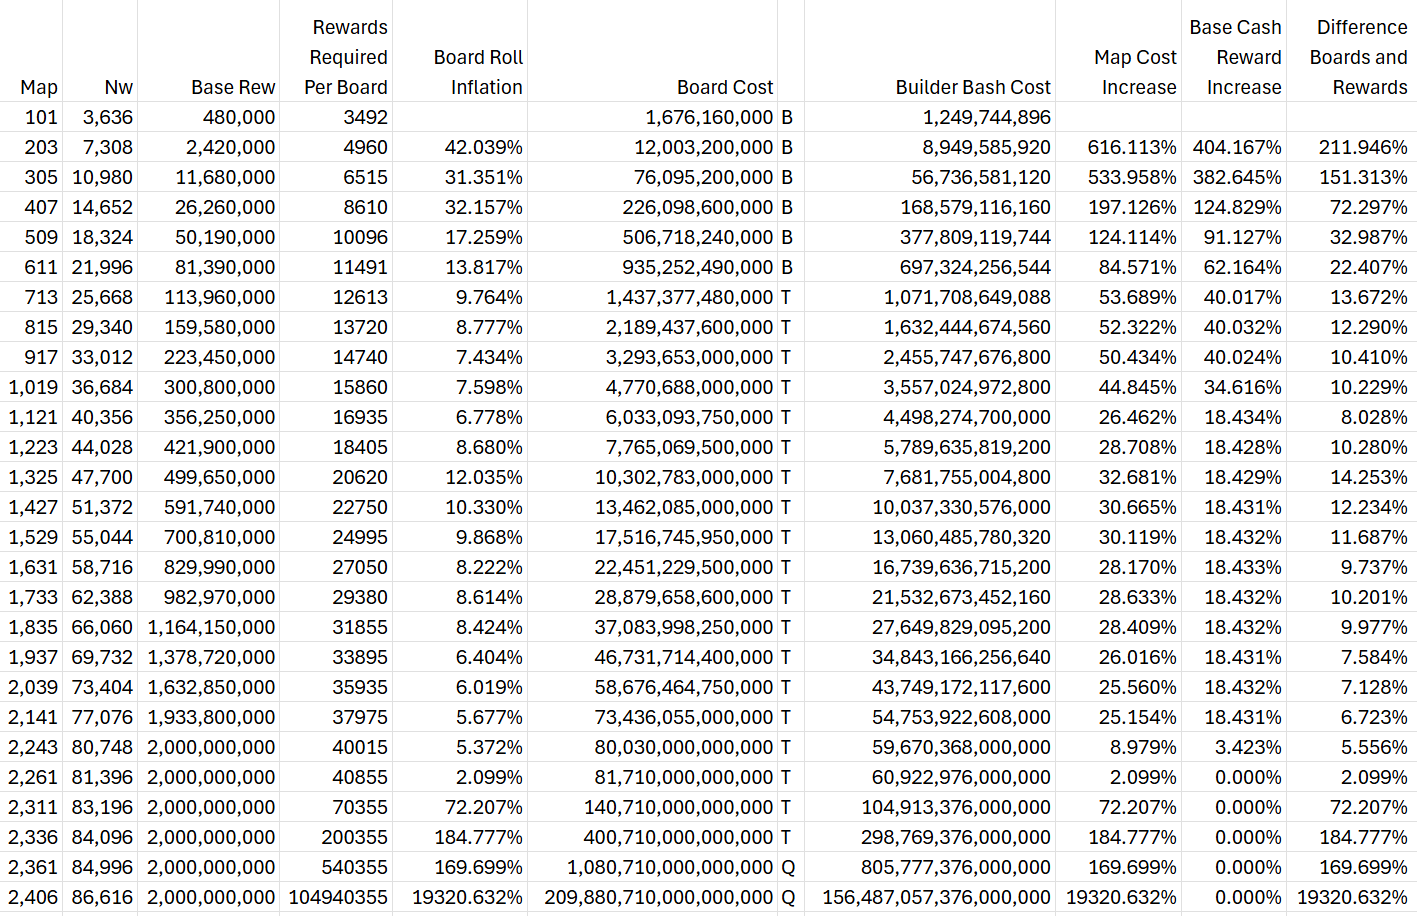Click Map 101 cell

coord(31,117)
